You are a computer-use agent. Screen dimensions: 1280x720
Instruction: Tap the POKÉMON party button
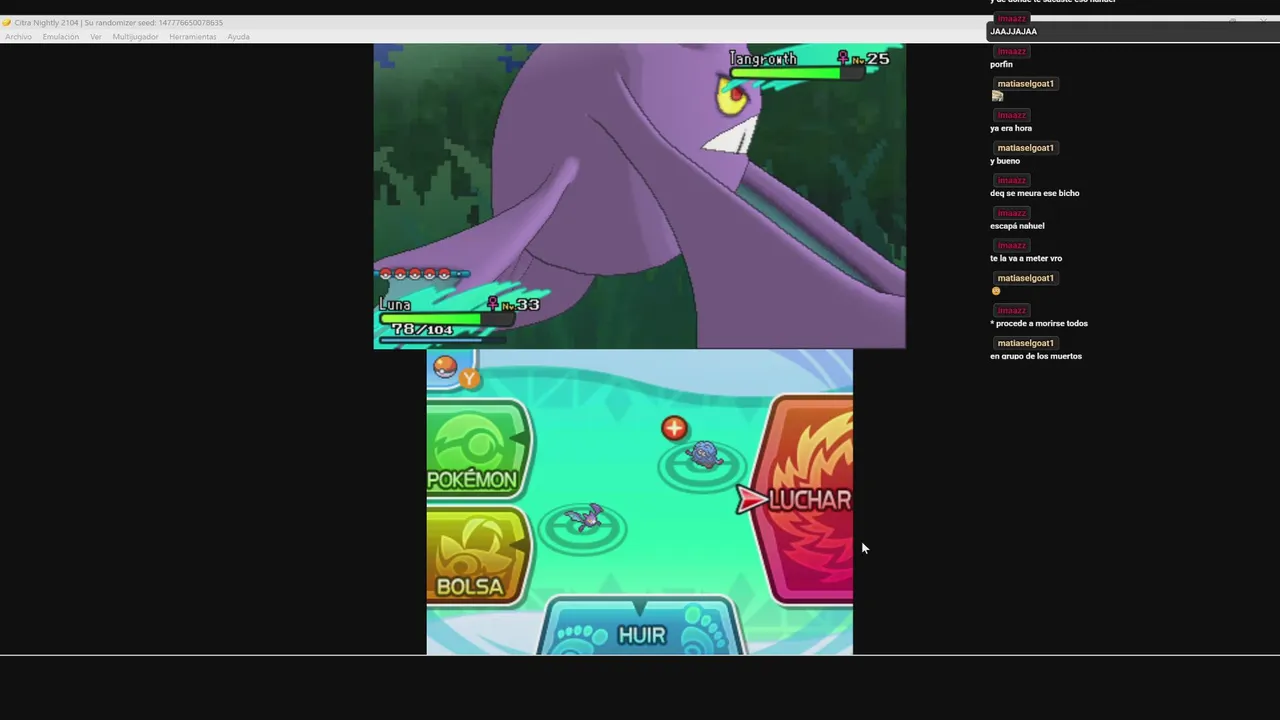[476, 450]
